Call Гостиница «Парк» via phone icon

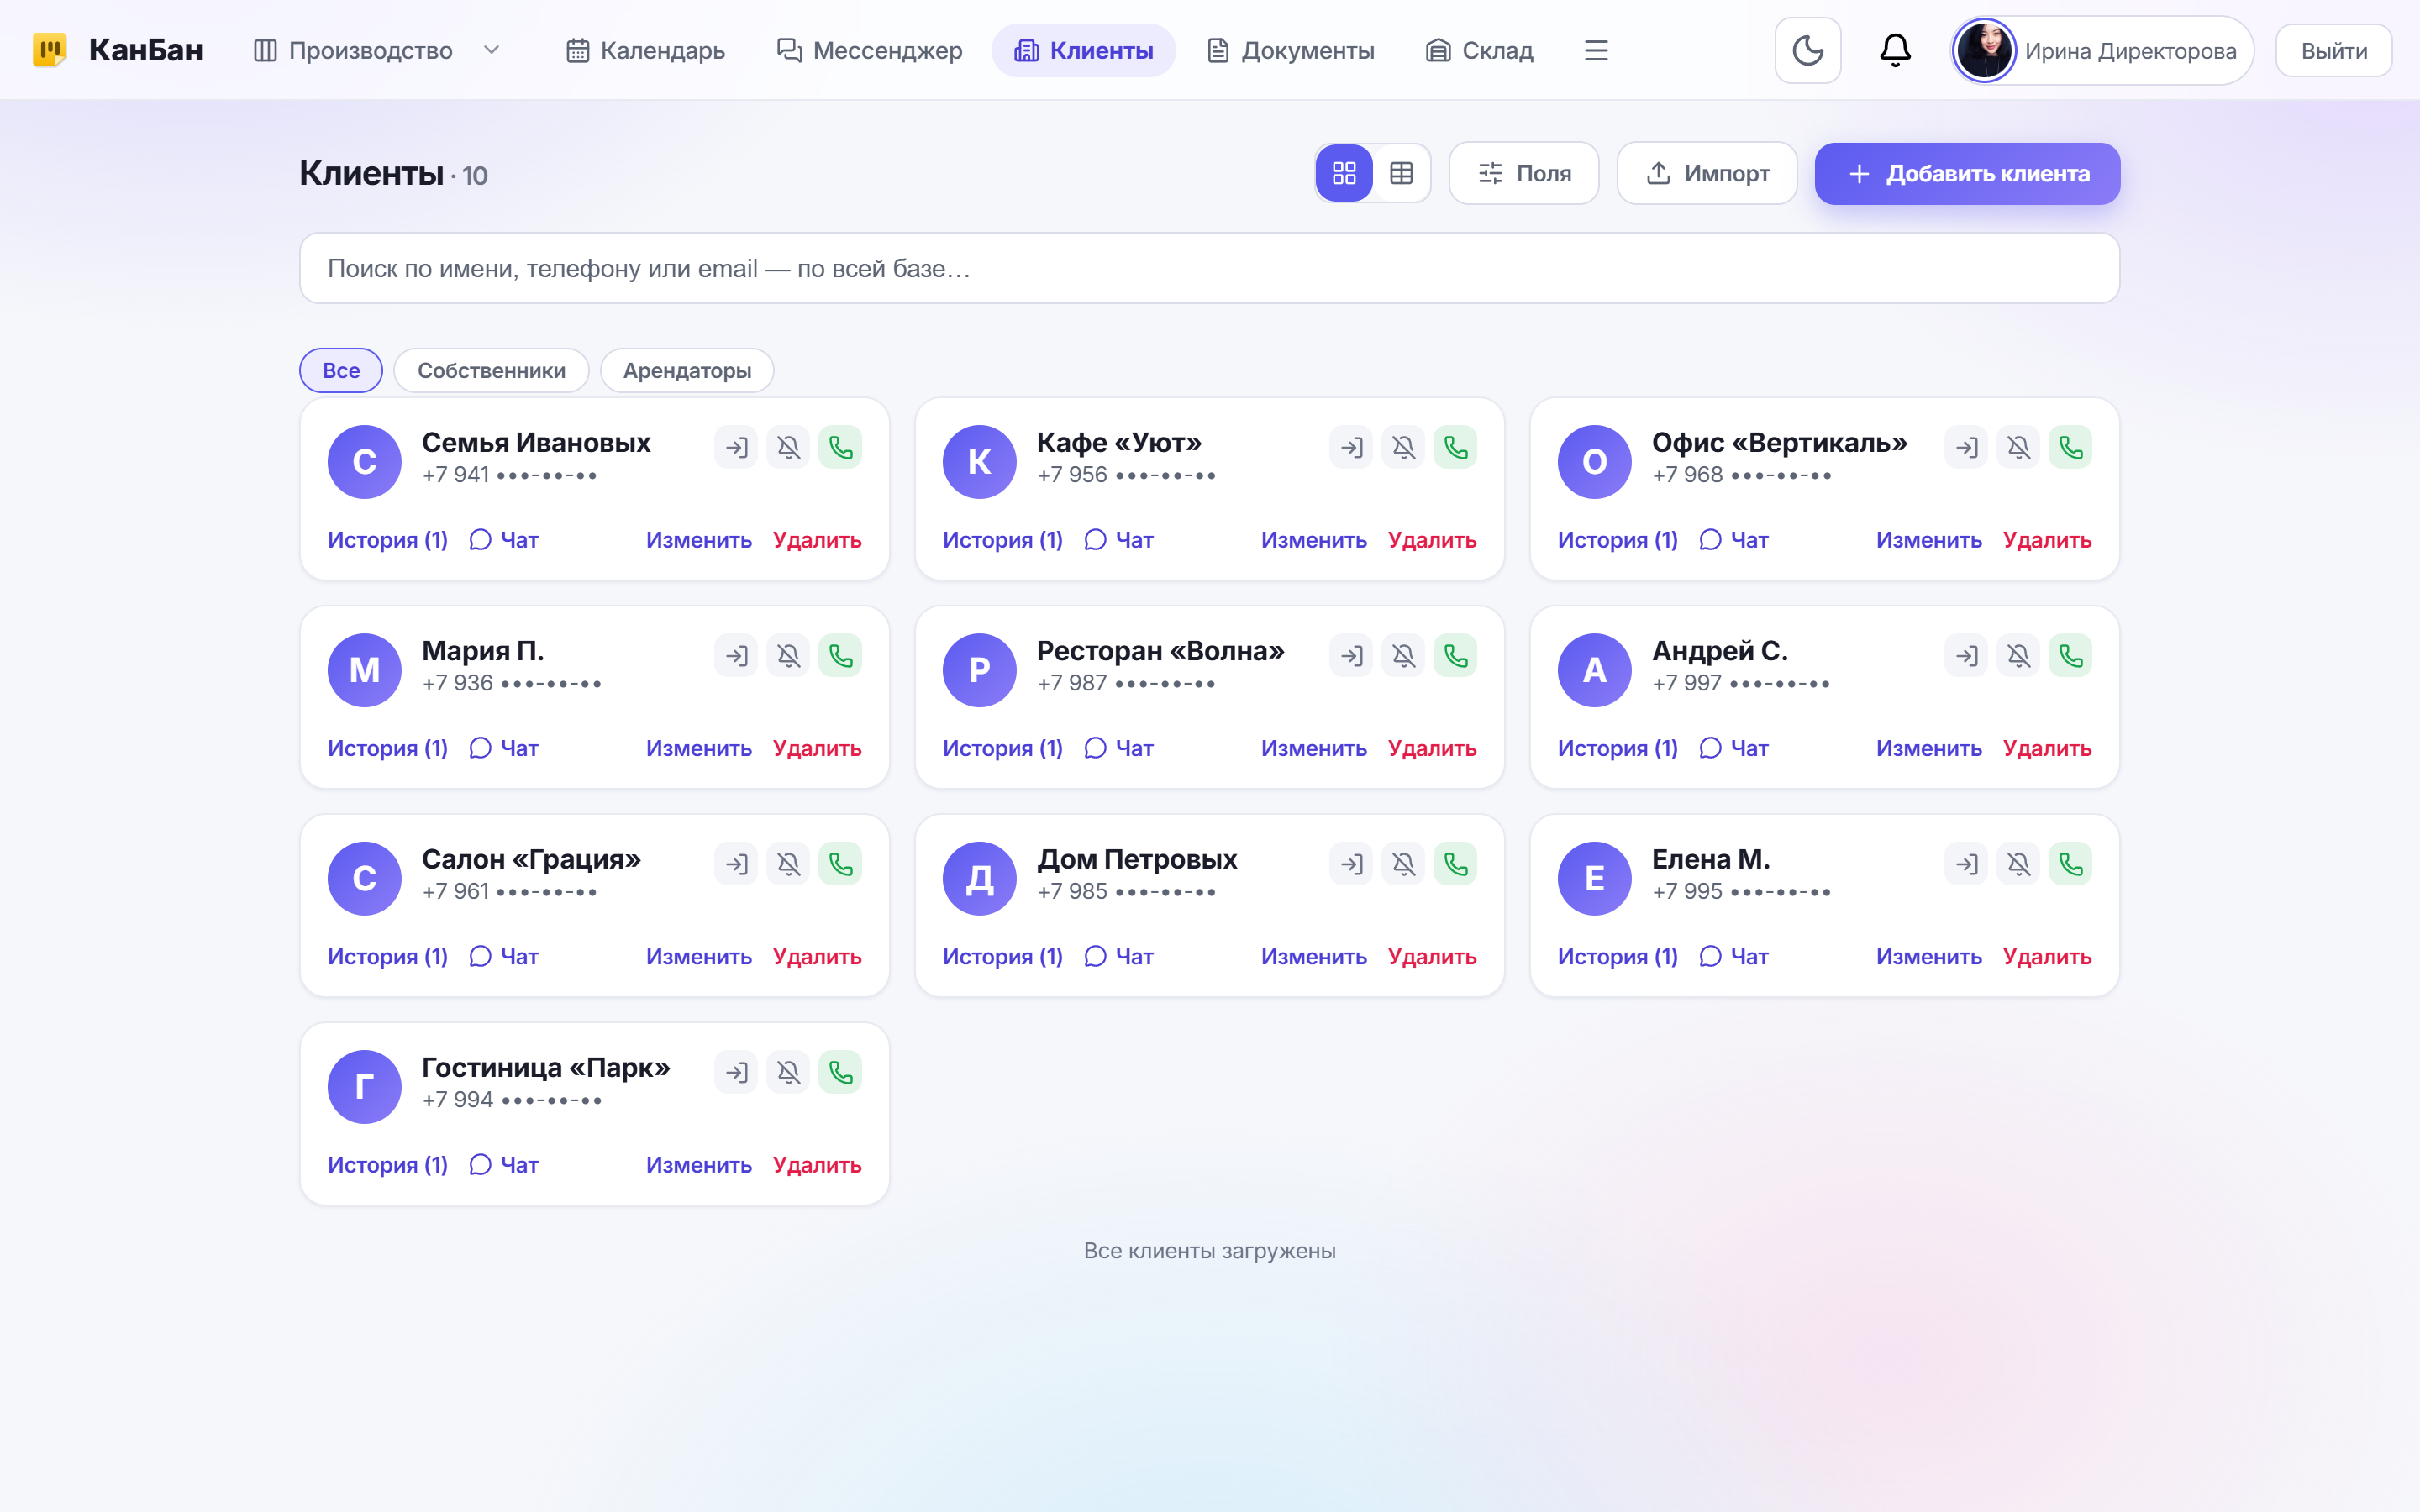(x=840, y=1072)
